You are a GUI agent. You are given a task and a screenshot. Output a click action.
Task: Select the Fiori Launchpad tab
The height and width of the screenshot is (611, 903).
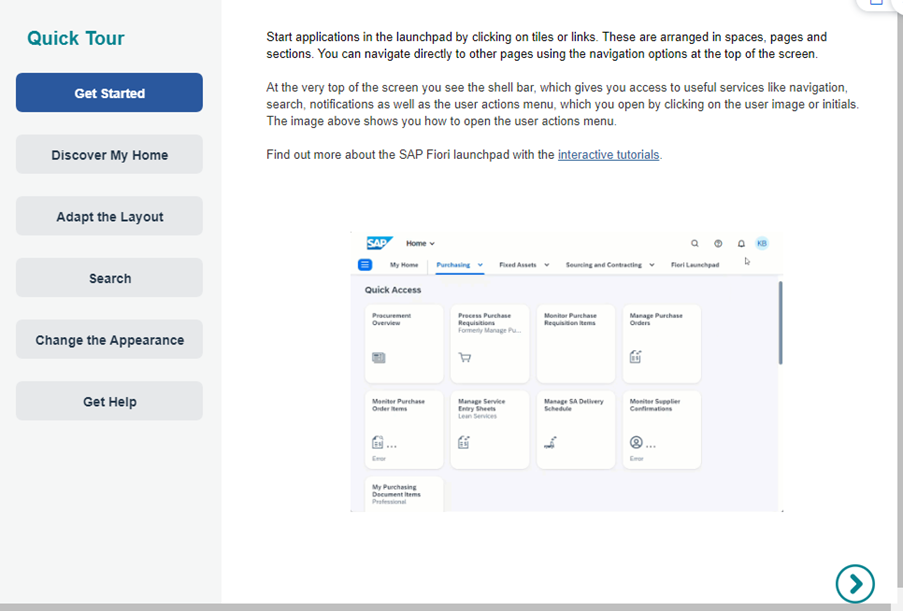coord(694,265)
